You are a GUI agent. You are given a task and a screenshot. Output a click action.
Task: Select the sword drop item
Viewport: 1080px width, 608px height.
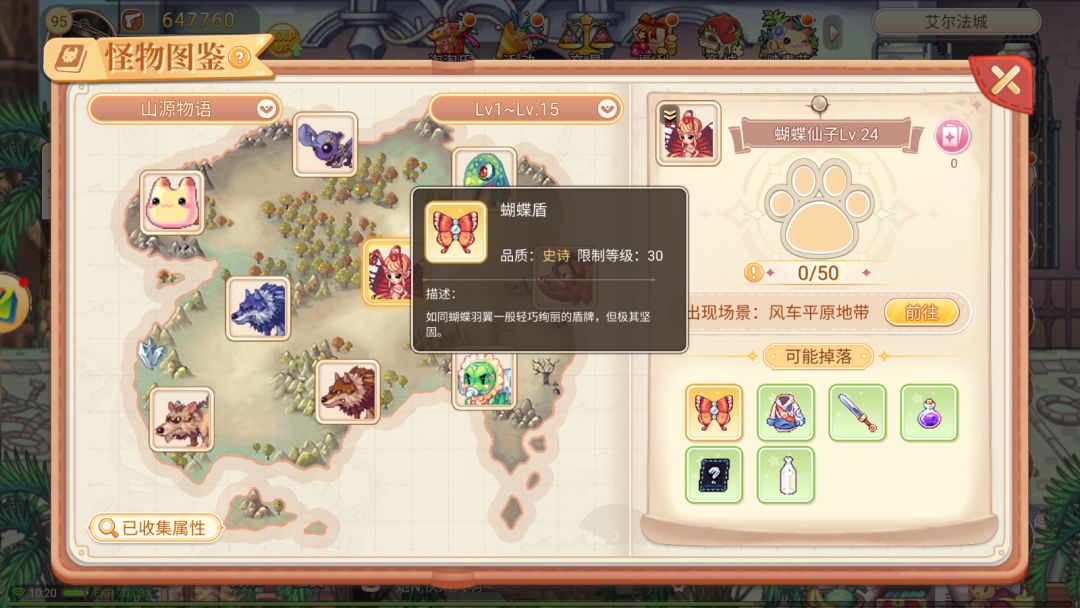coord(857,412)
